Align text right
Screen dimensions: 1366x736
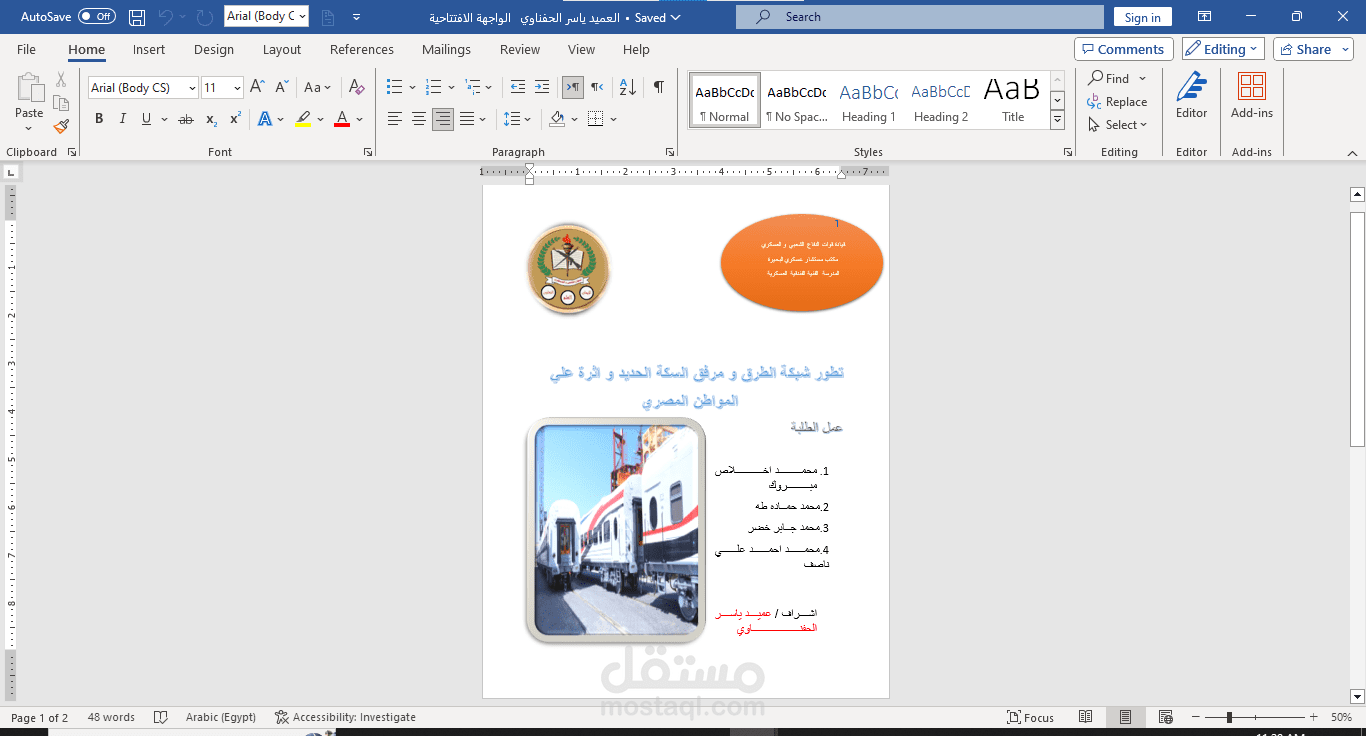click(x=442, y=119)
